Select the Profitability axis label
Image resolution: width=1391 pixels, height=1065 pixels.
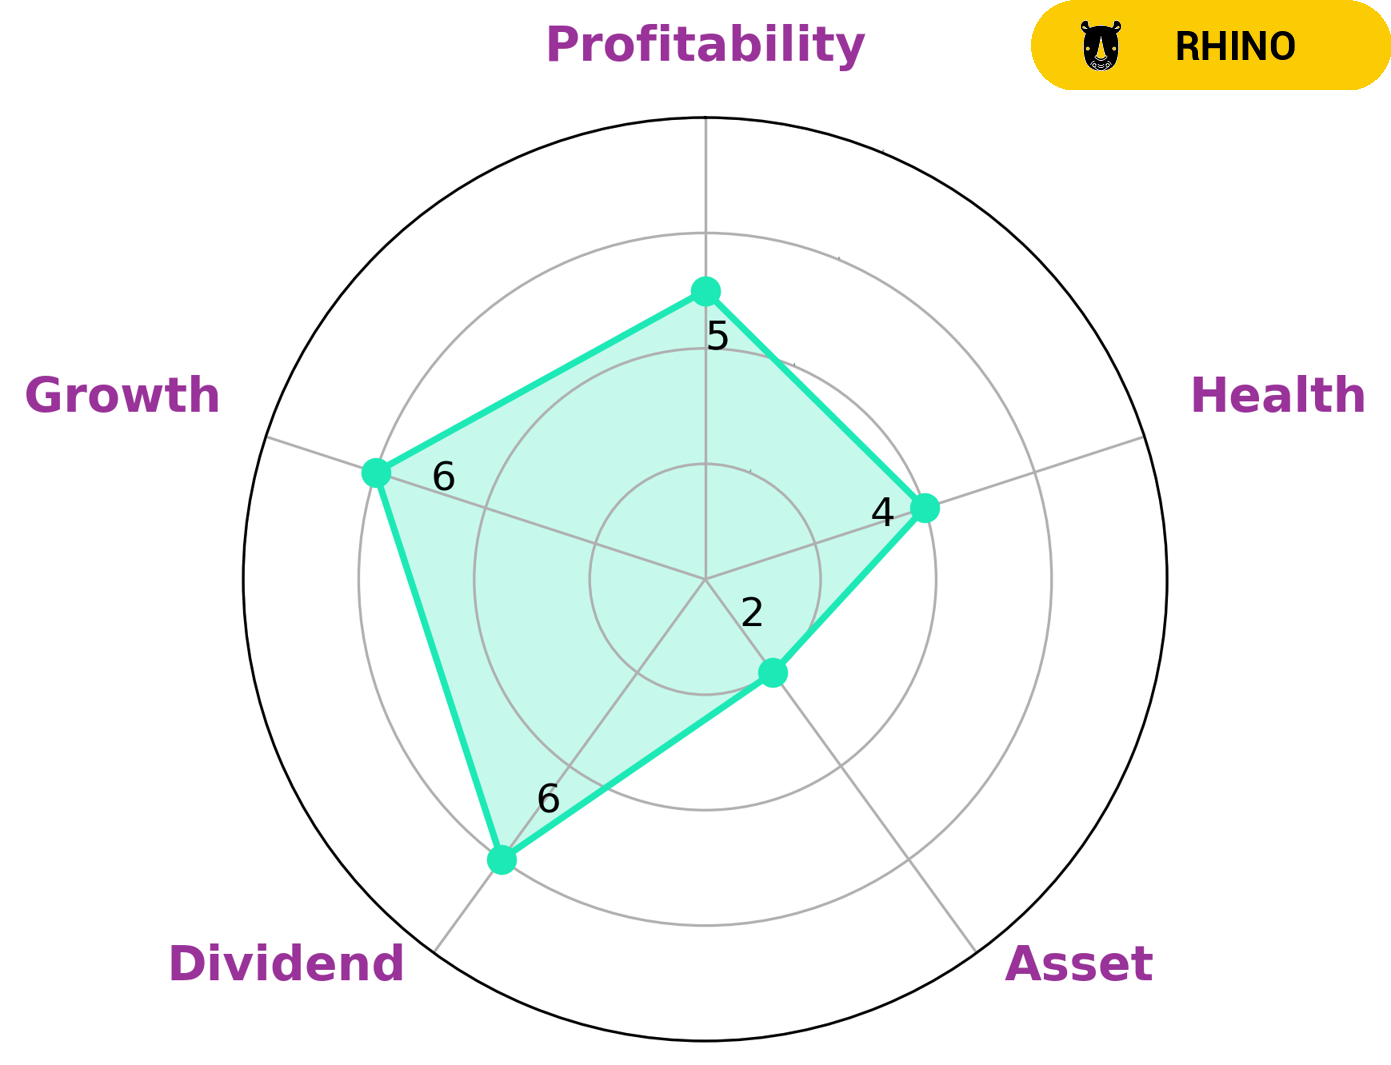click(705, 45)
